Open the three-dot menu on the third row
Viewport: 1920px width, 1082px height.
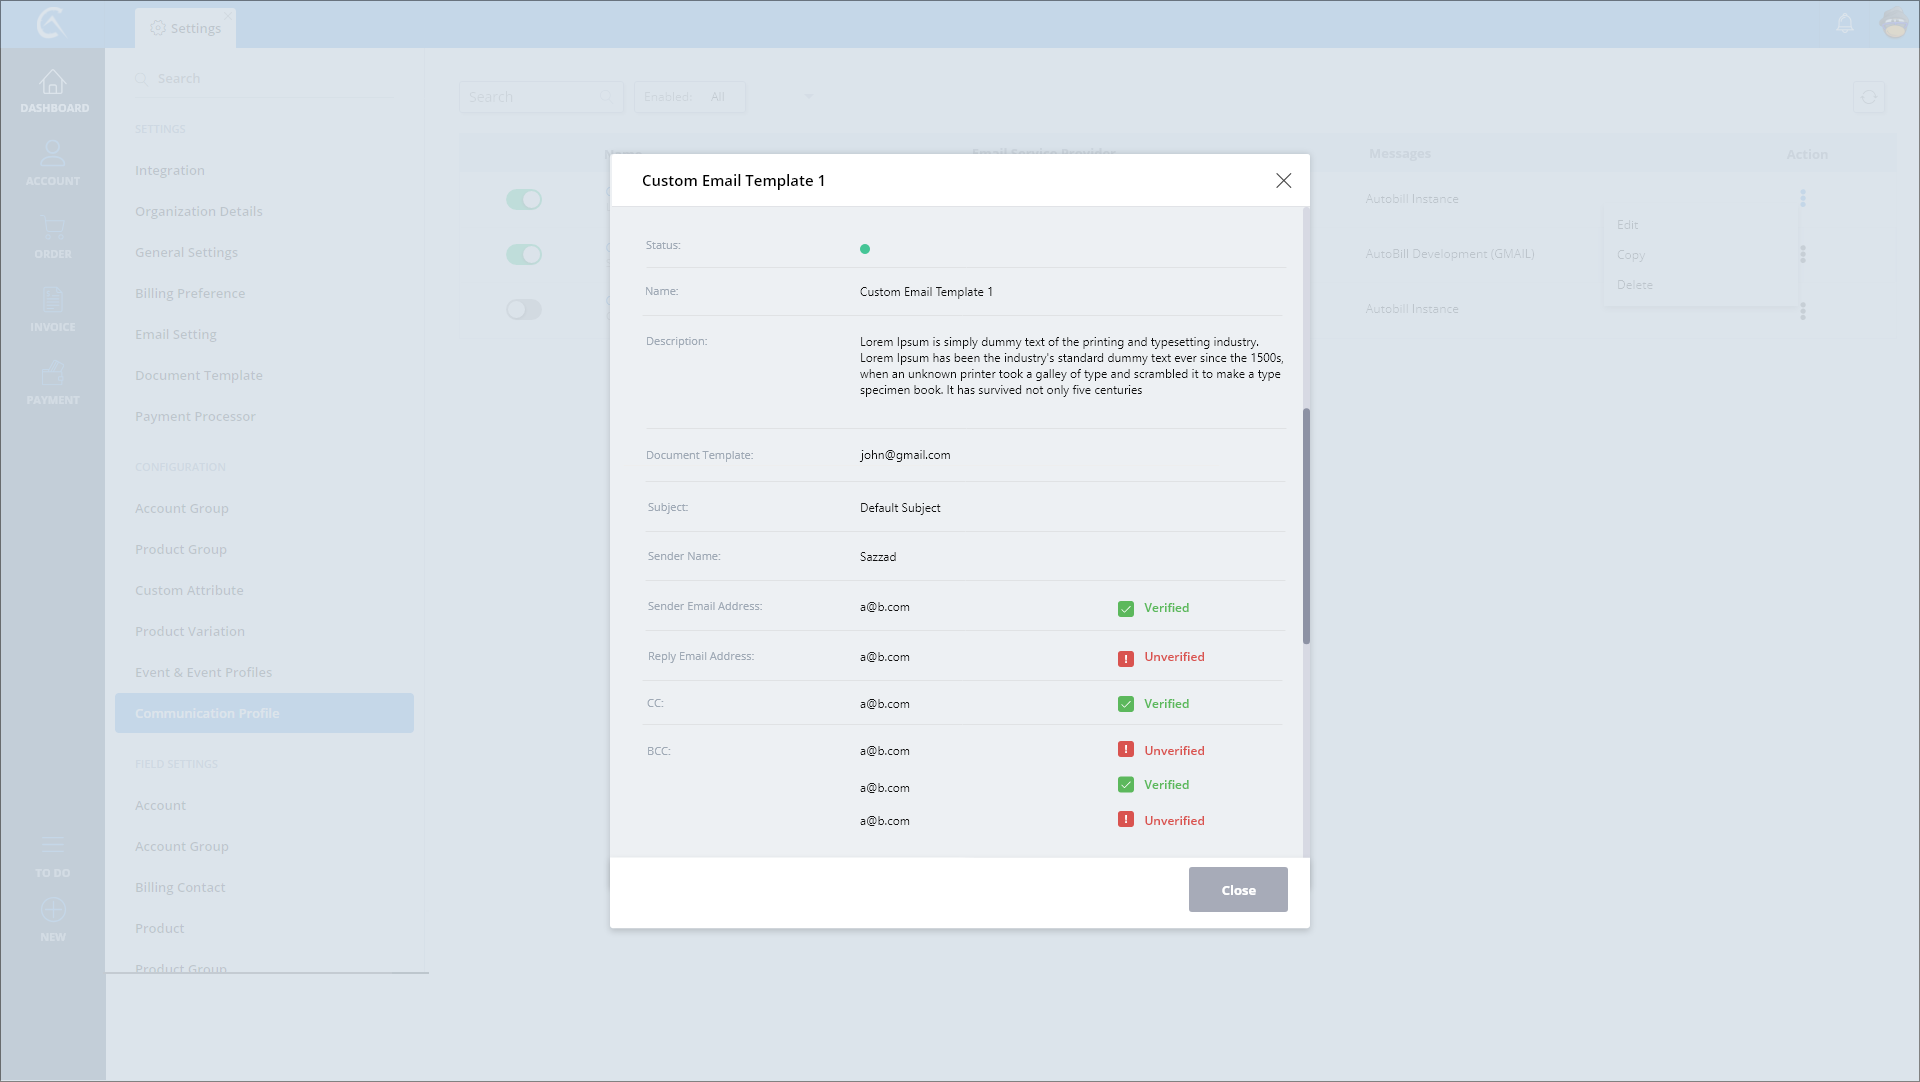click(x=1803, y=311)
